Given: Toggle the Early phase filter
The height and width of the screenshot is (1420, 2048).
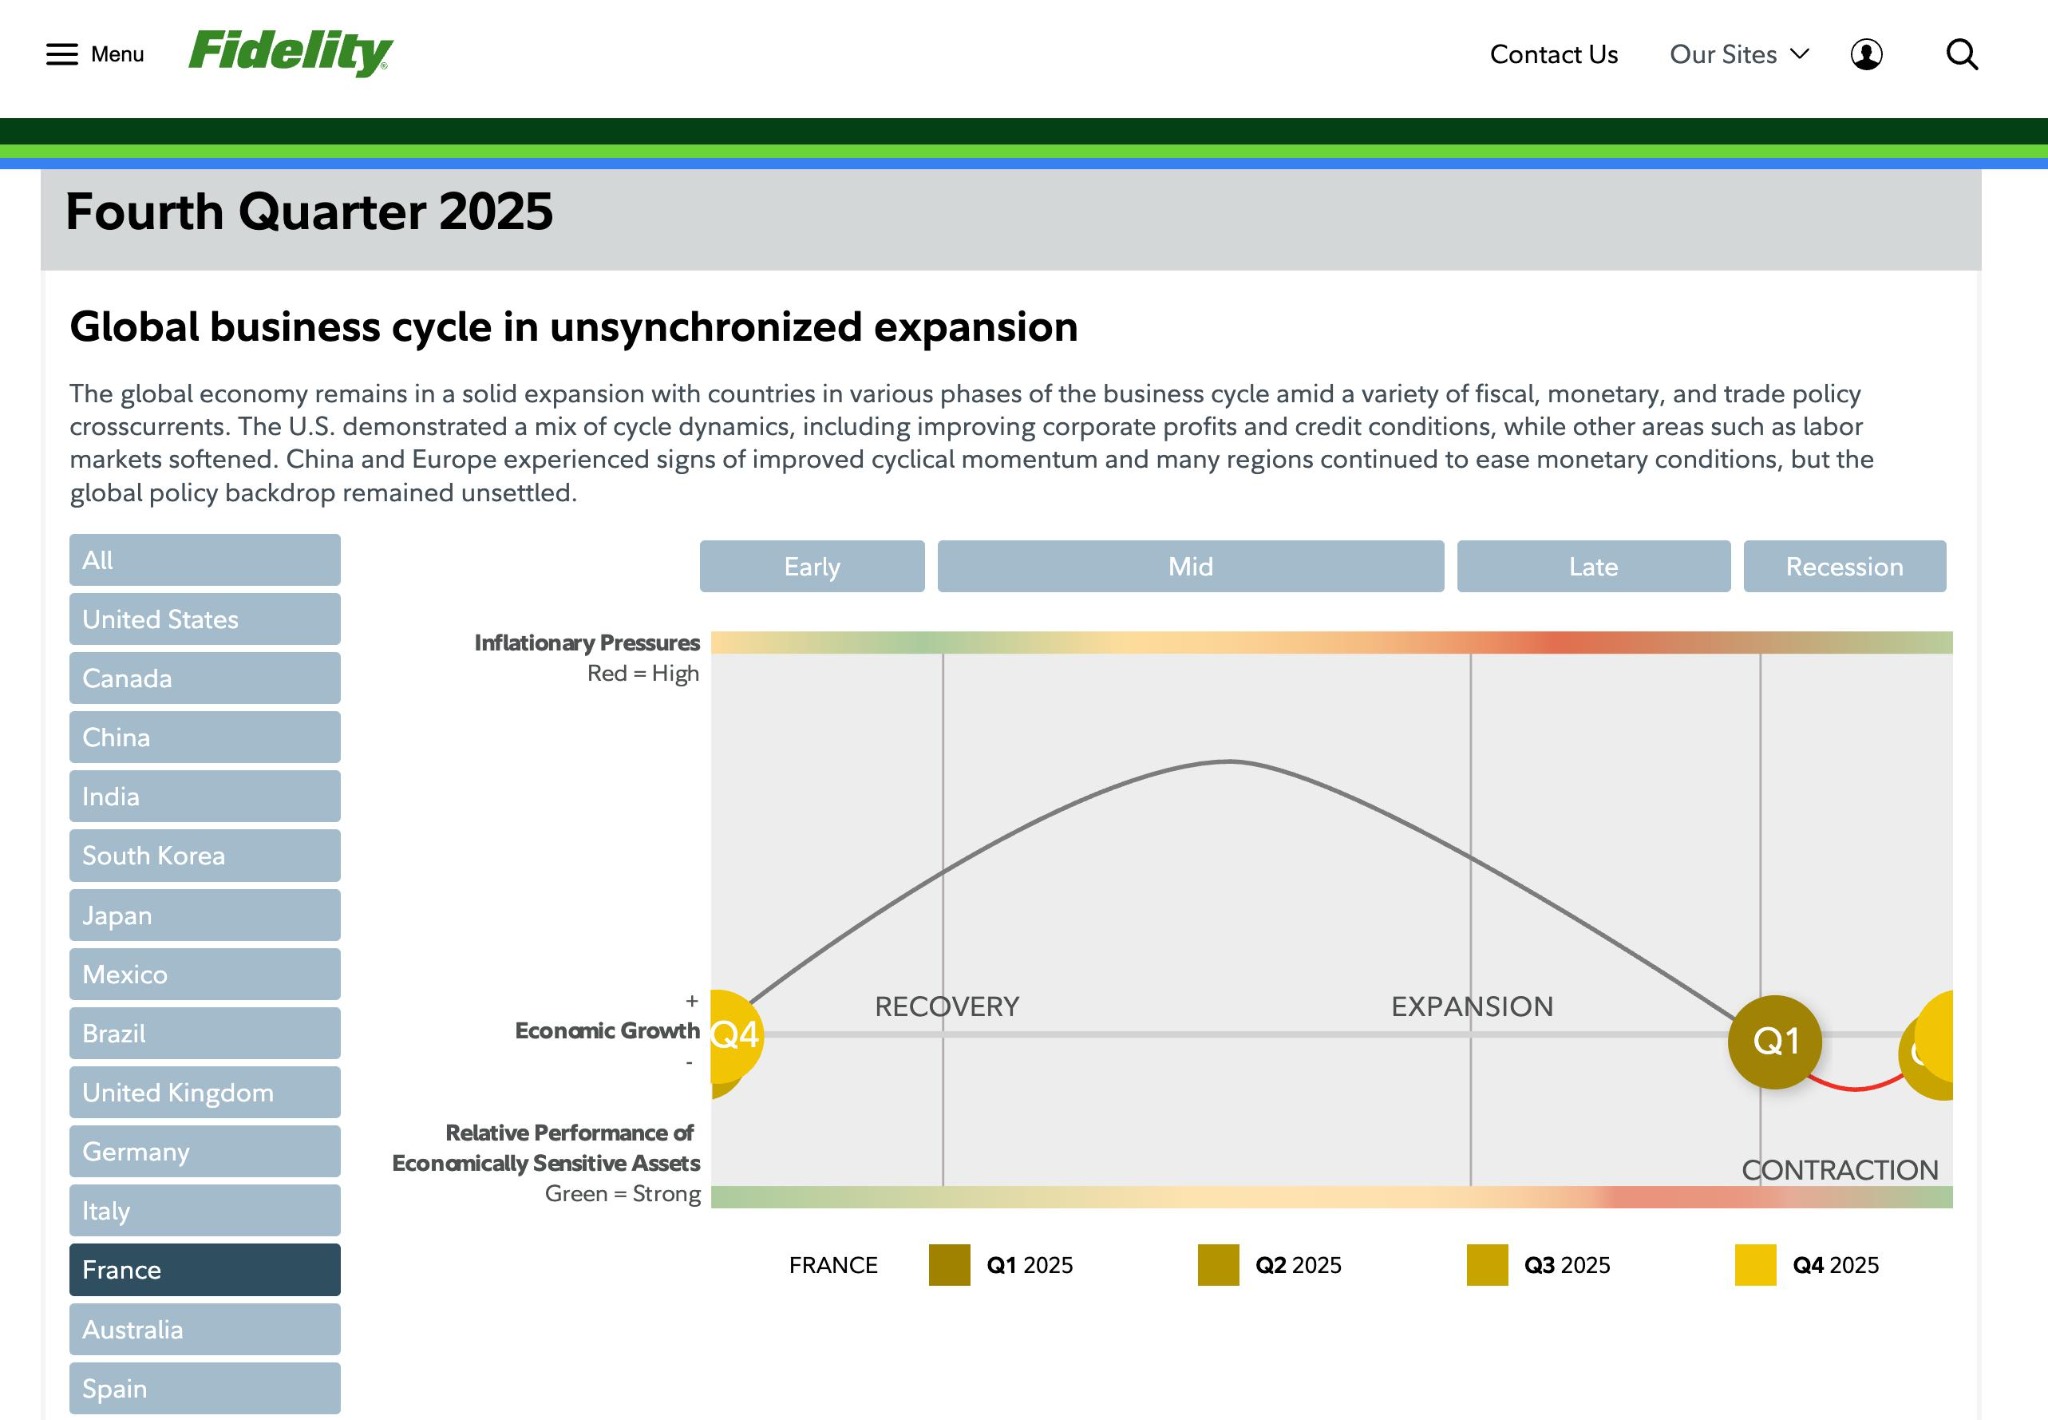Looking at the screenshot, I should [x=812, y=566].
